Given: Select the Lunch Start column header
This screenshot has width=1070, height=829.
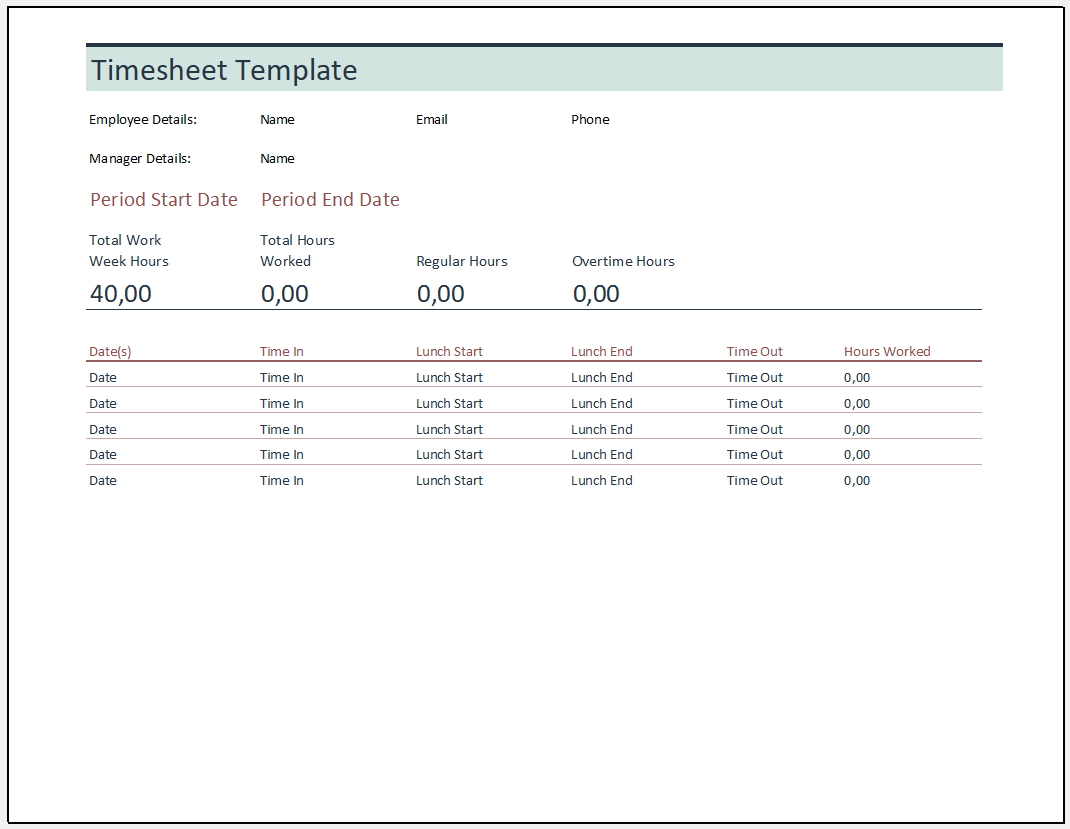Looking at the screenshot, I should click(449, 352).
